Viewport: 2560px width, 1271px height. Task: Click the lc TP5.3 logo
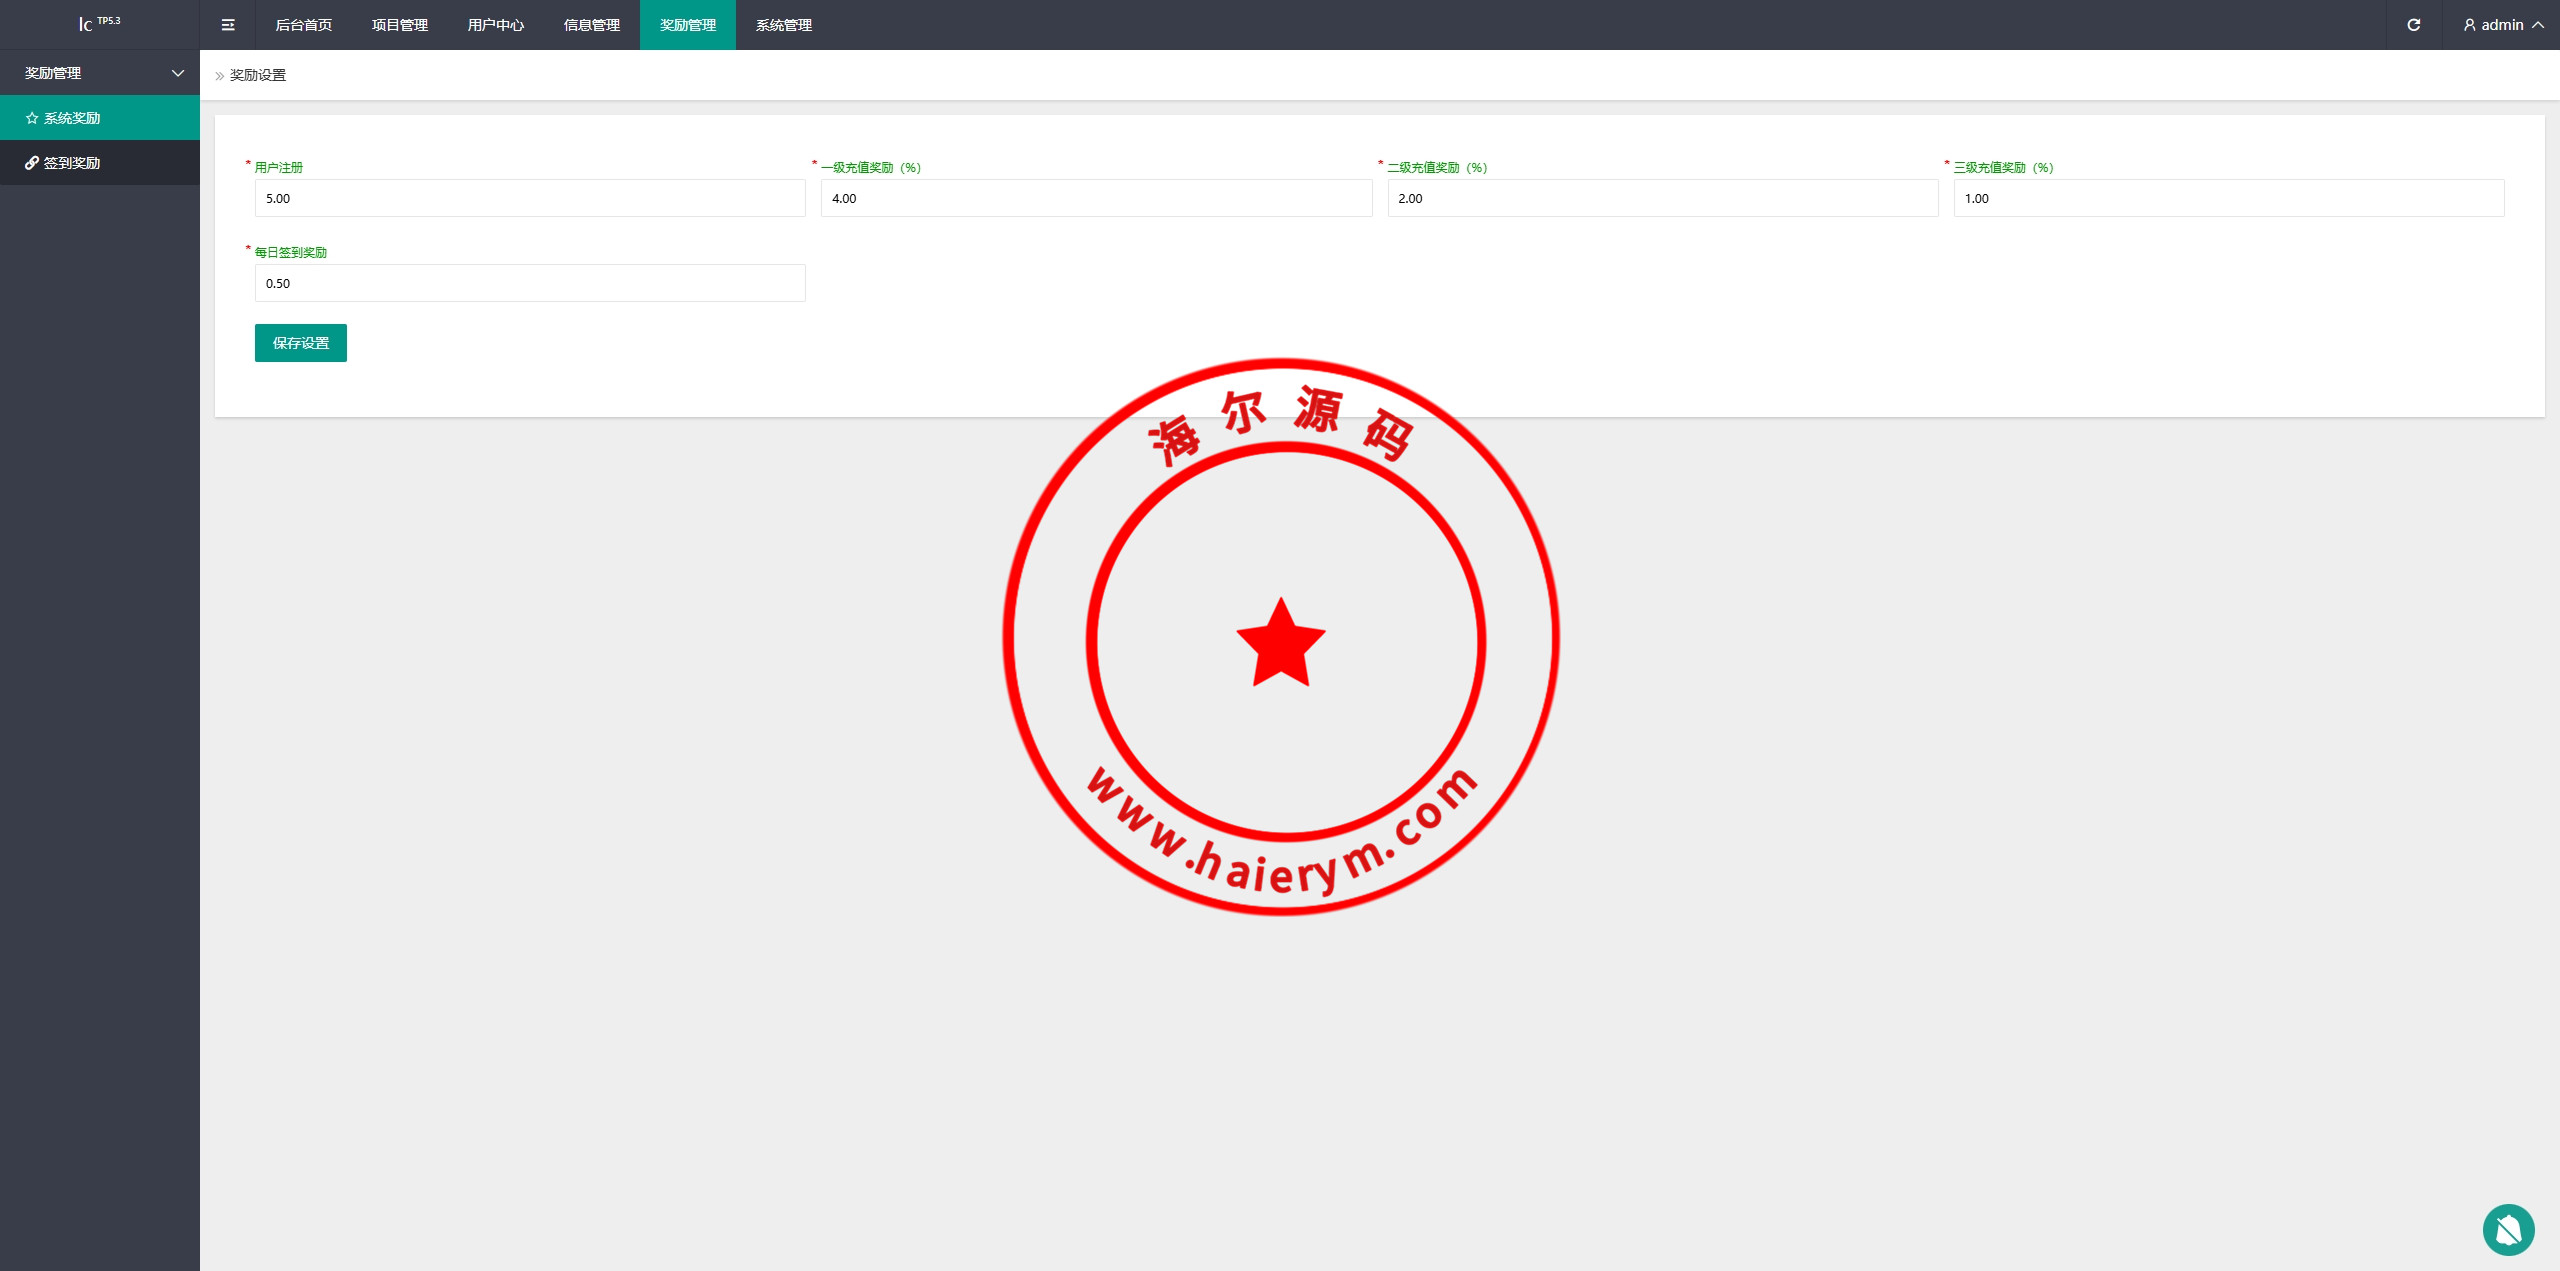tap(99, 23)
